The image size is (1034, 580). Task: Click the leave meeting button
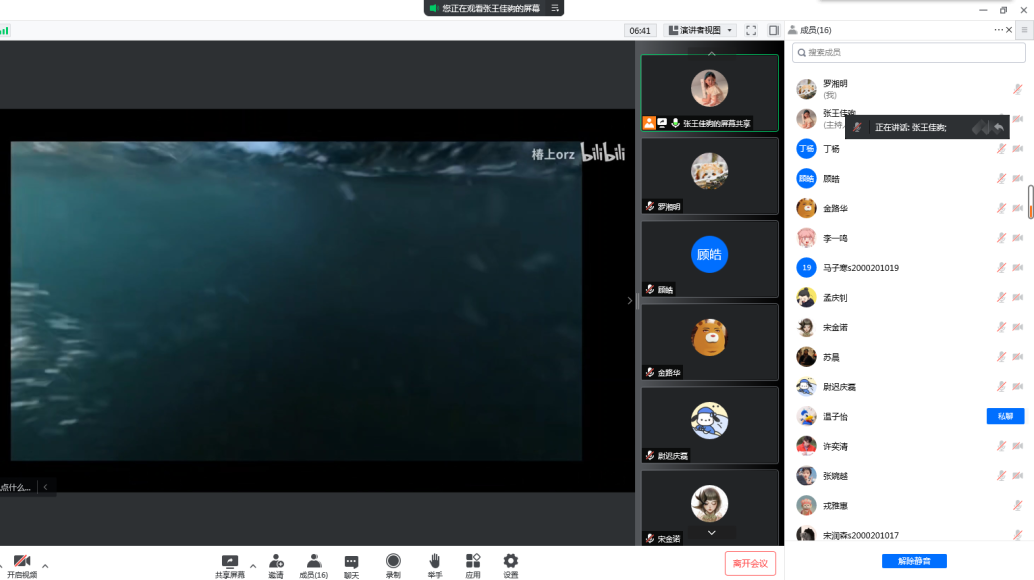click(x=750, y=563)
